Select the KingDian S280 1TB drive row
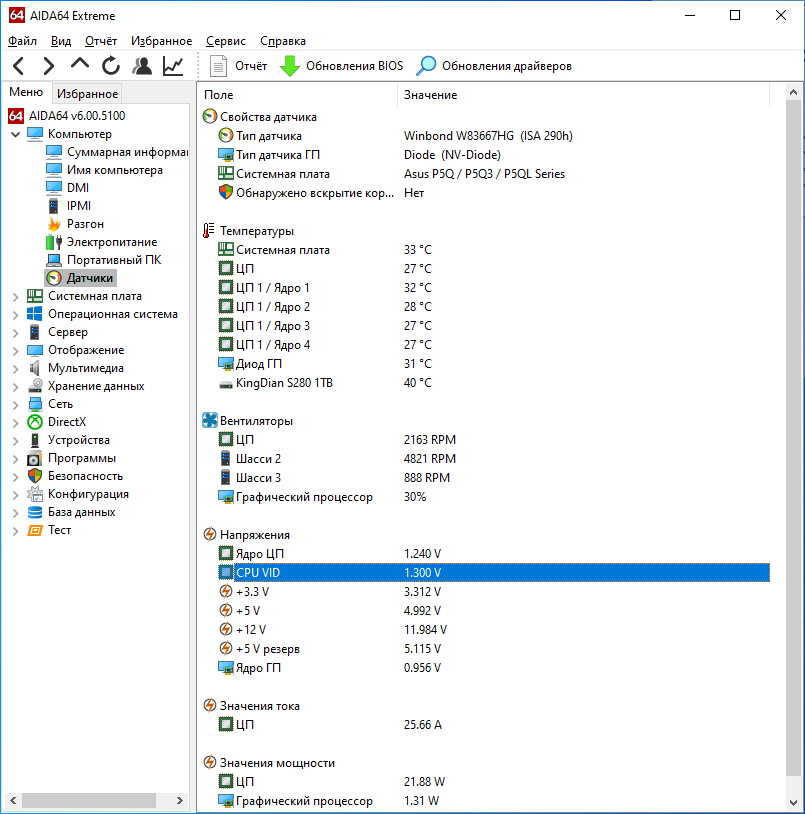This screenshot has height=814, width=805. (x=485, y=383)
